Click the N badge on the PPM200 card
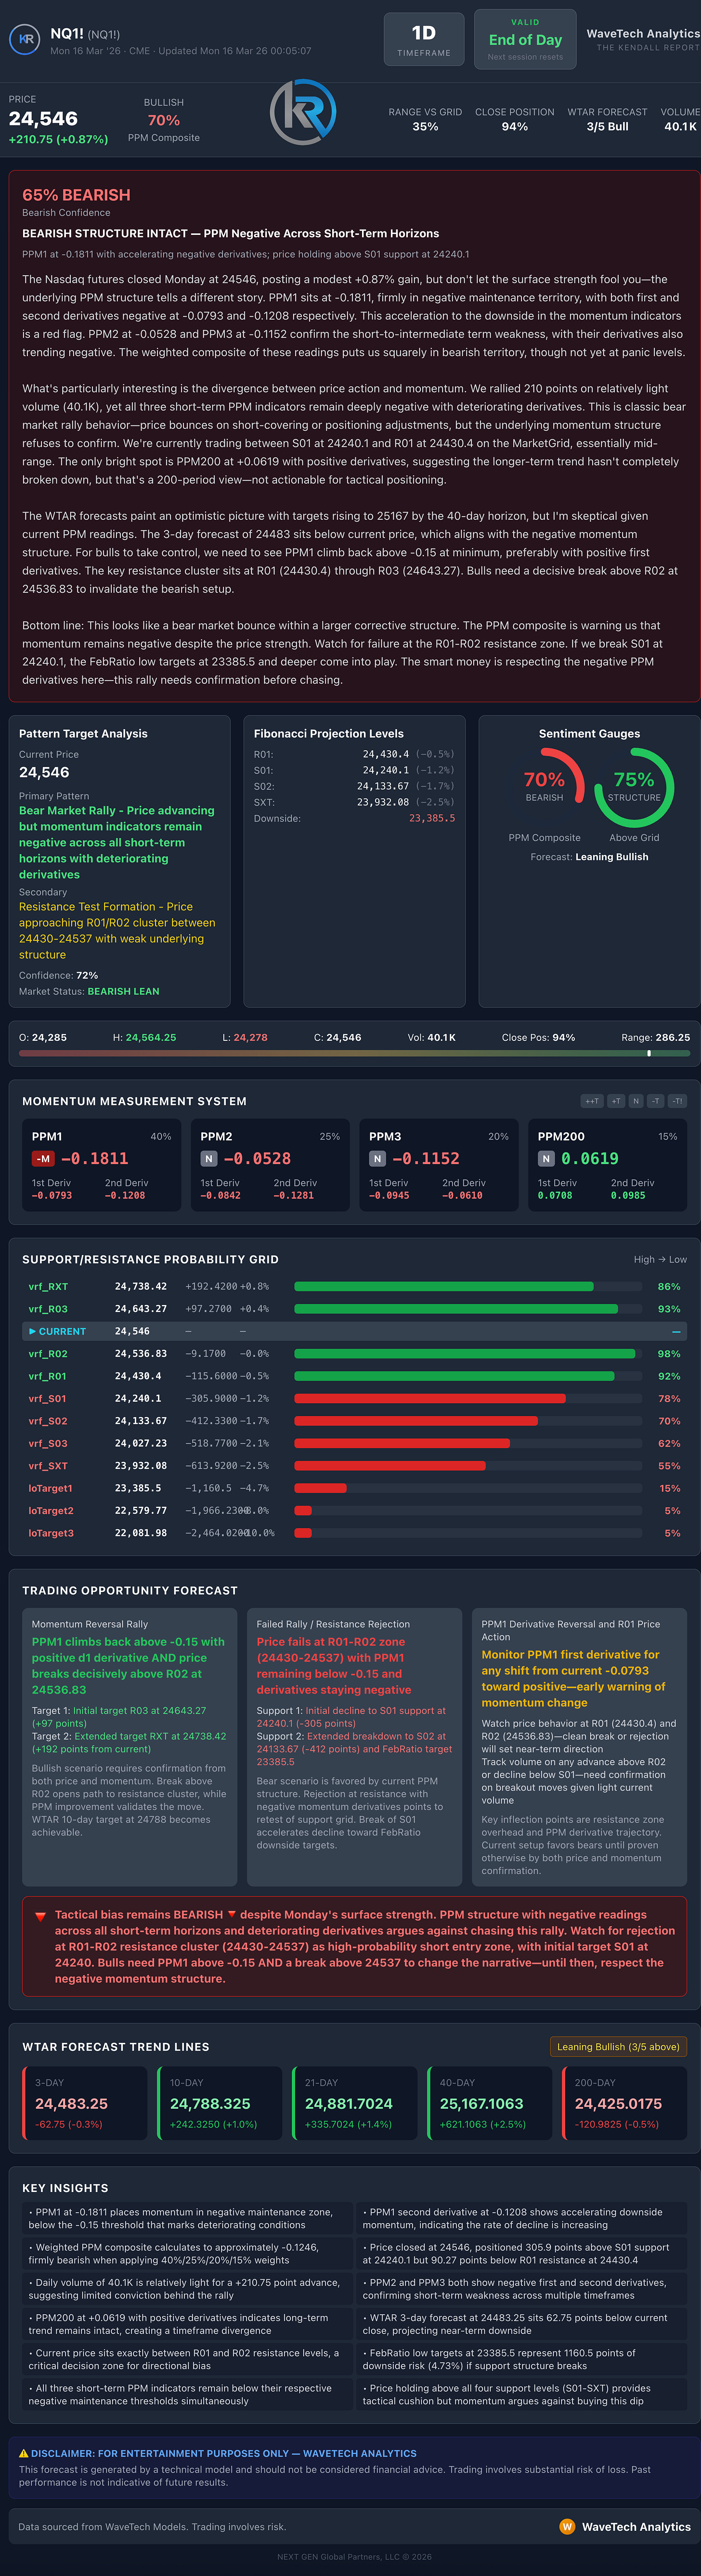Screen dimensions: 701x2576 coord(546,1159)
